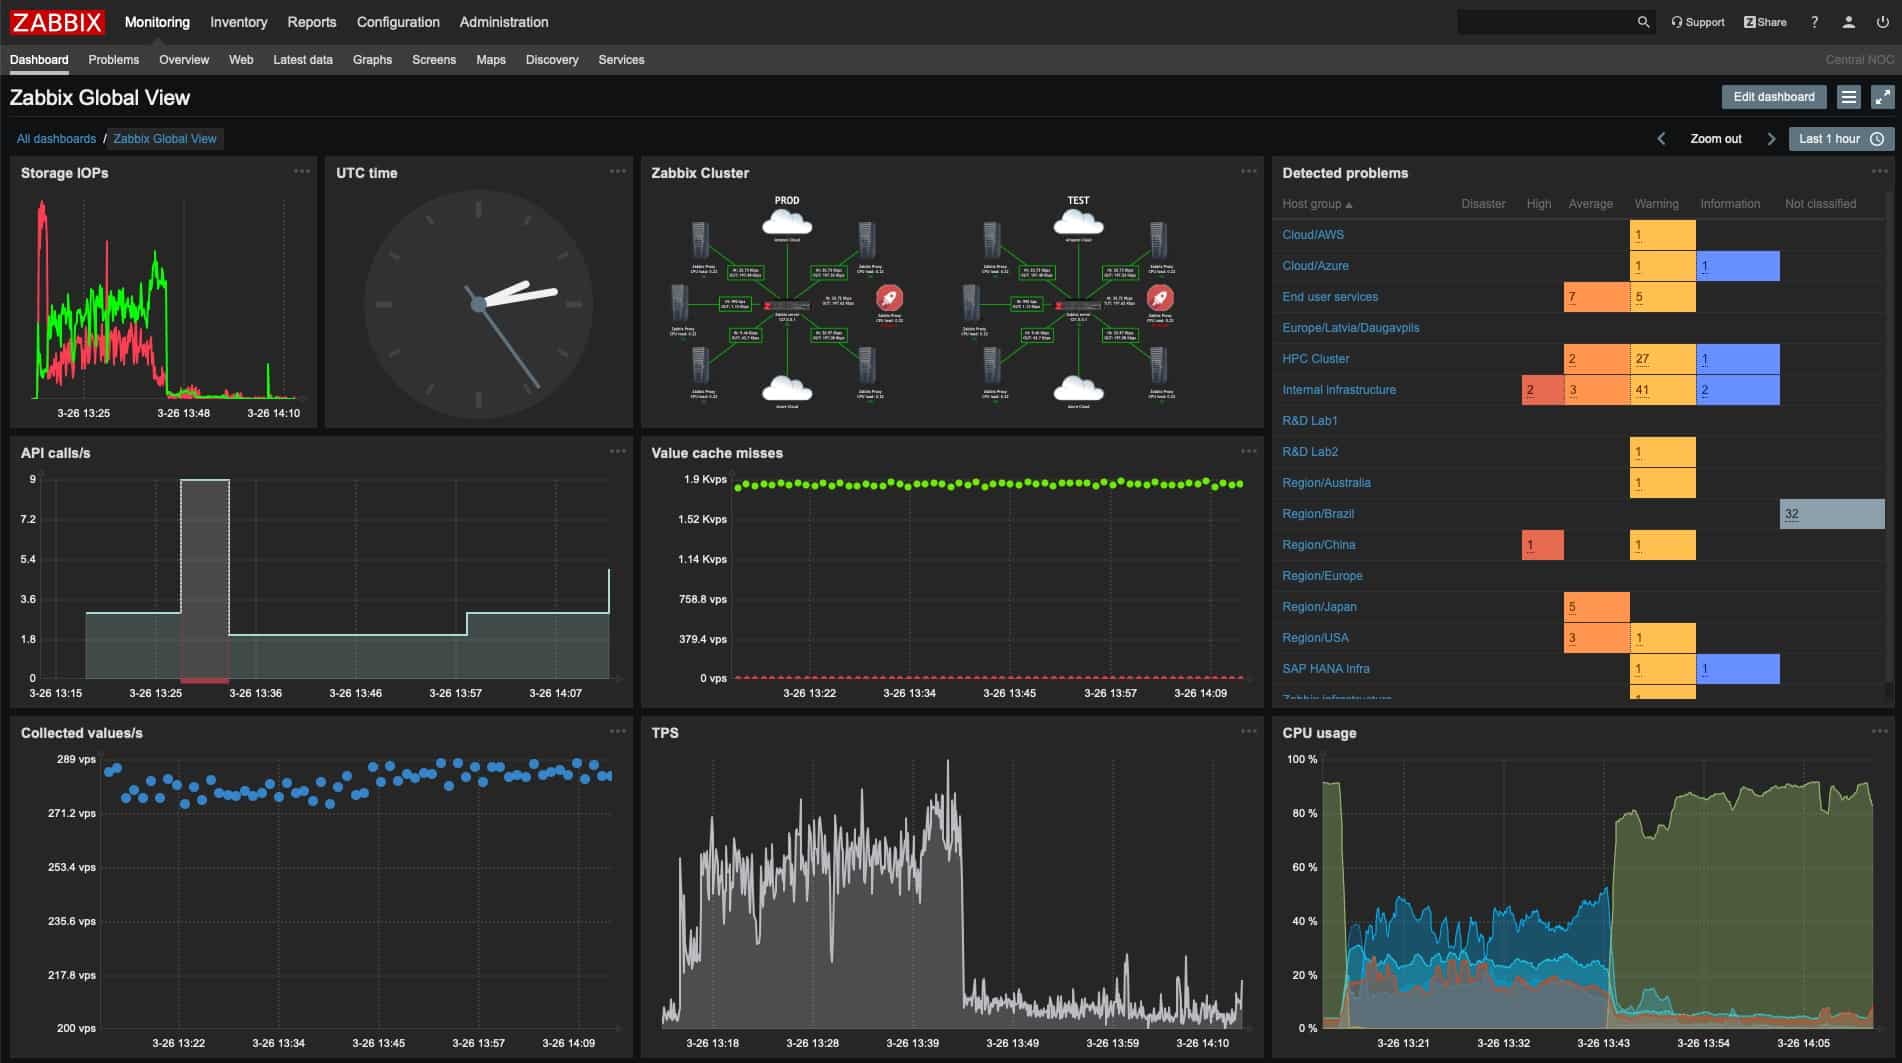Open the End user services host group

(x=1330, y=297)
